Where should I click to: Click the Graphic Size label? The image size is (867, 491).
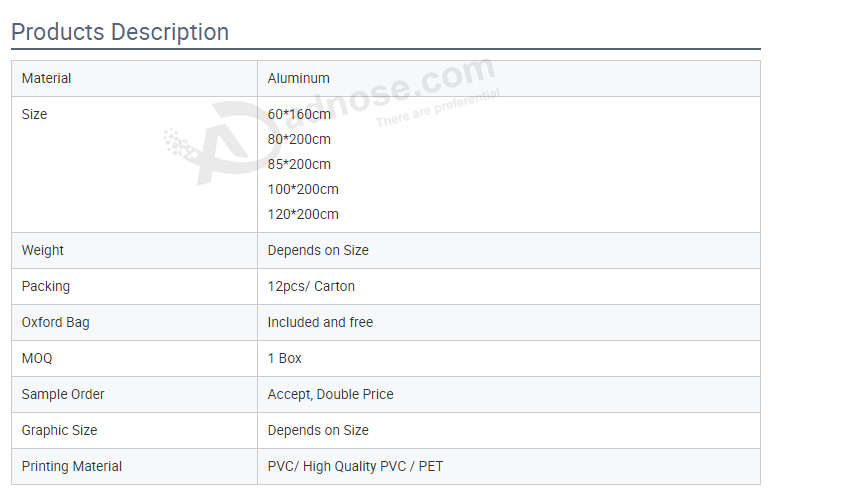(x=60, y=430)
